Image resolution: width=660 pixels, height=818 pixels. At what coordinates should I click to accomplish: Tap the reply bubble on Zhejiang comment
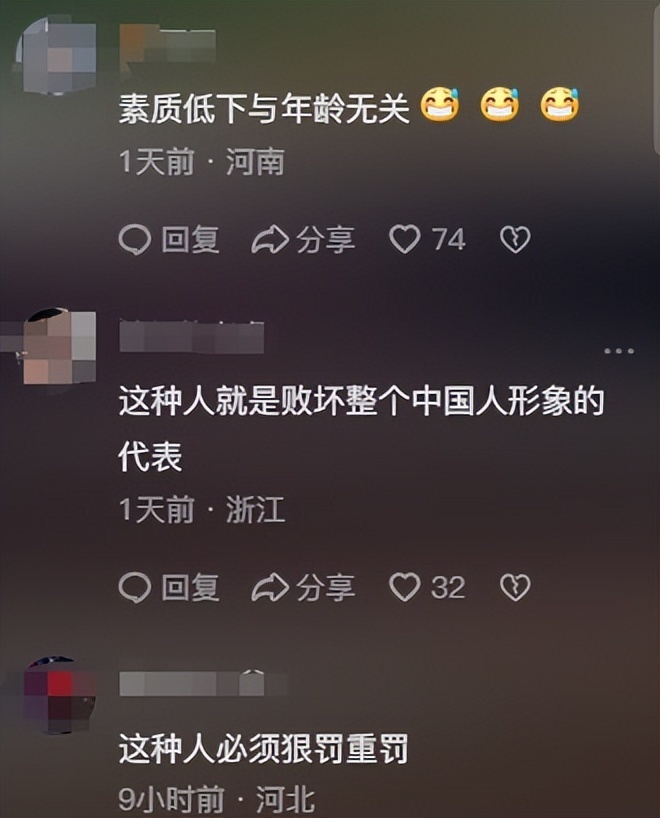point(135,588)
